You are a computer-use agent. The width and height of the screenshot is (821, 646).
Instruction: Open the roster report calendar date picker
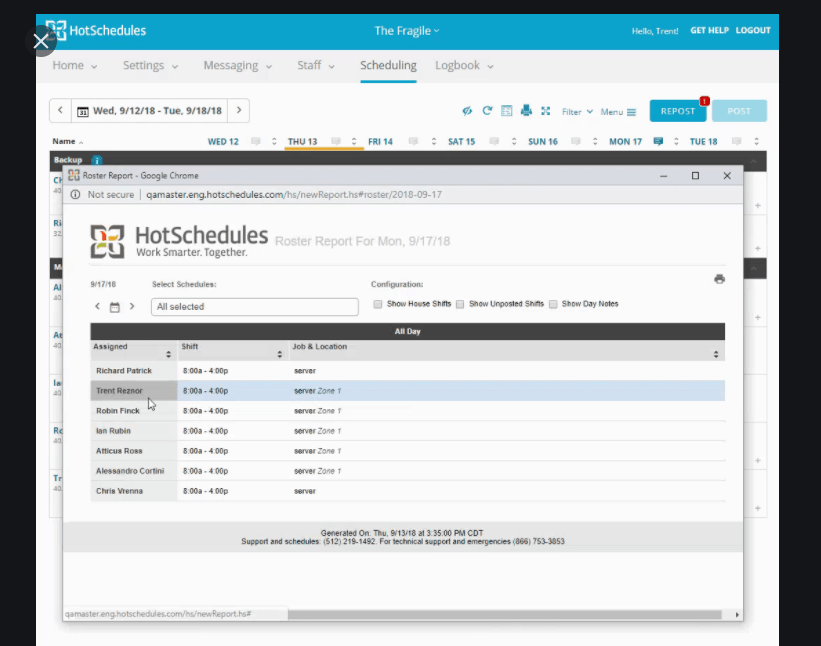click(115, 307)
